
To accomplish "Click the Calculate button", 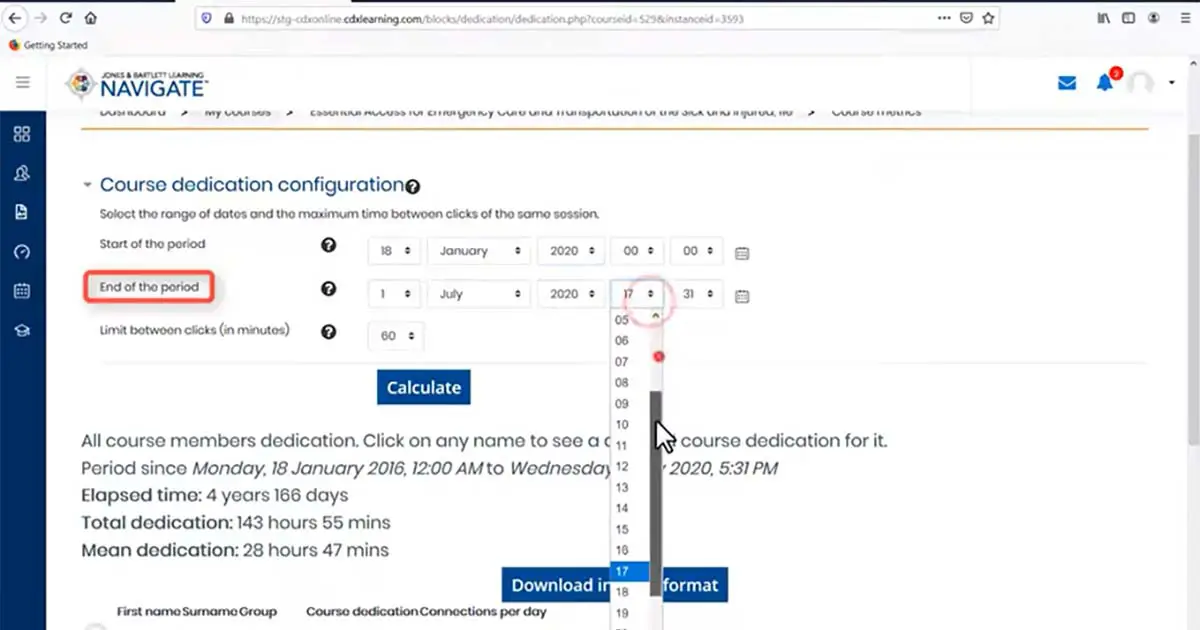I will tap(423, 388).
